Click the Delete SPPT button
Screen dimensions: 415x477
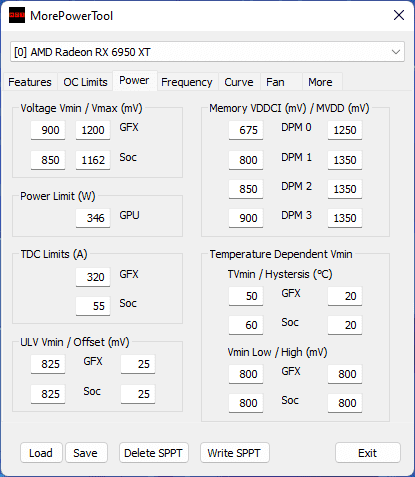click(x=153, y=453)
